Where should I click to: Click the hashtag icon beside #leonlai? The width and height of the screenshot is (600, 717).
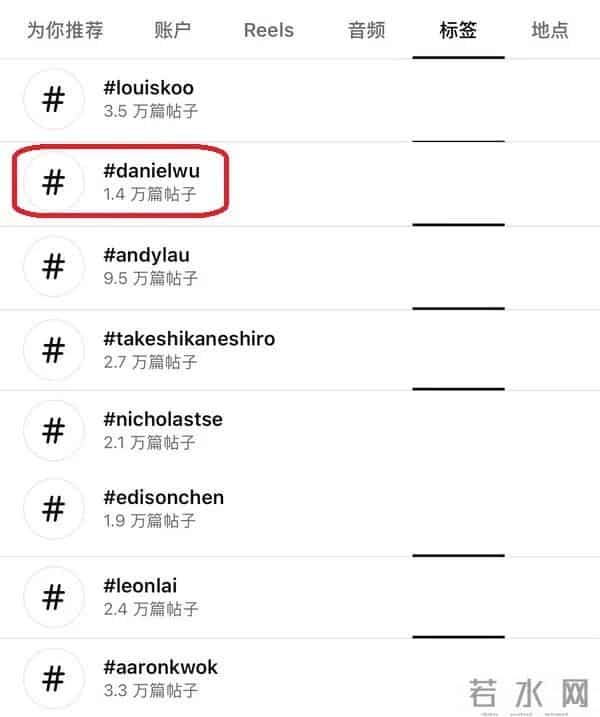53,597
